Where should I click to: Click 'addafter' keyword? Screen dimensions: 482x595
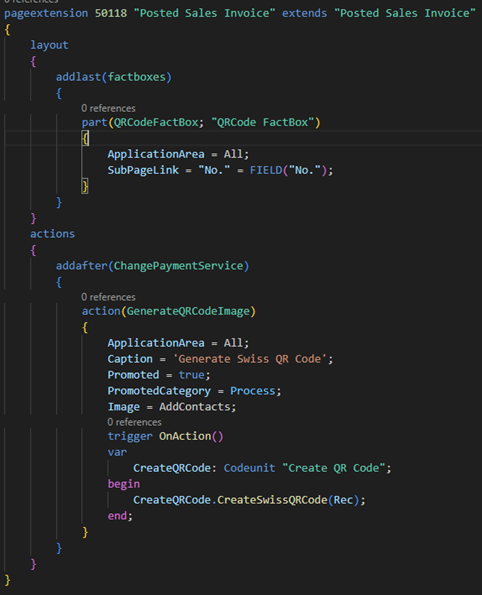point(82,266)
